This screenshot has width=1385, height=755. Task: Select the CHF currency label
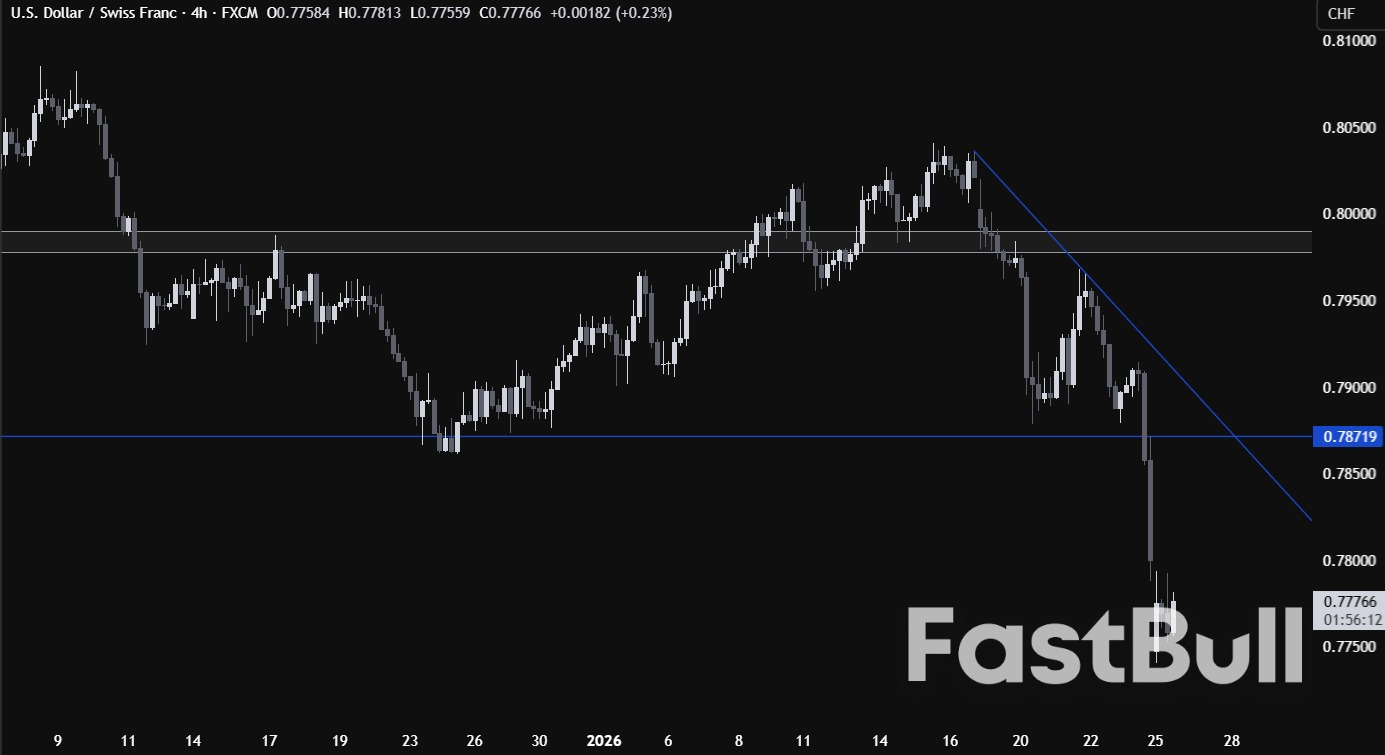(1340, 14)
